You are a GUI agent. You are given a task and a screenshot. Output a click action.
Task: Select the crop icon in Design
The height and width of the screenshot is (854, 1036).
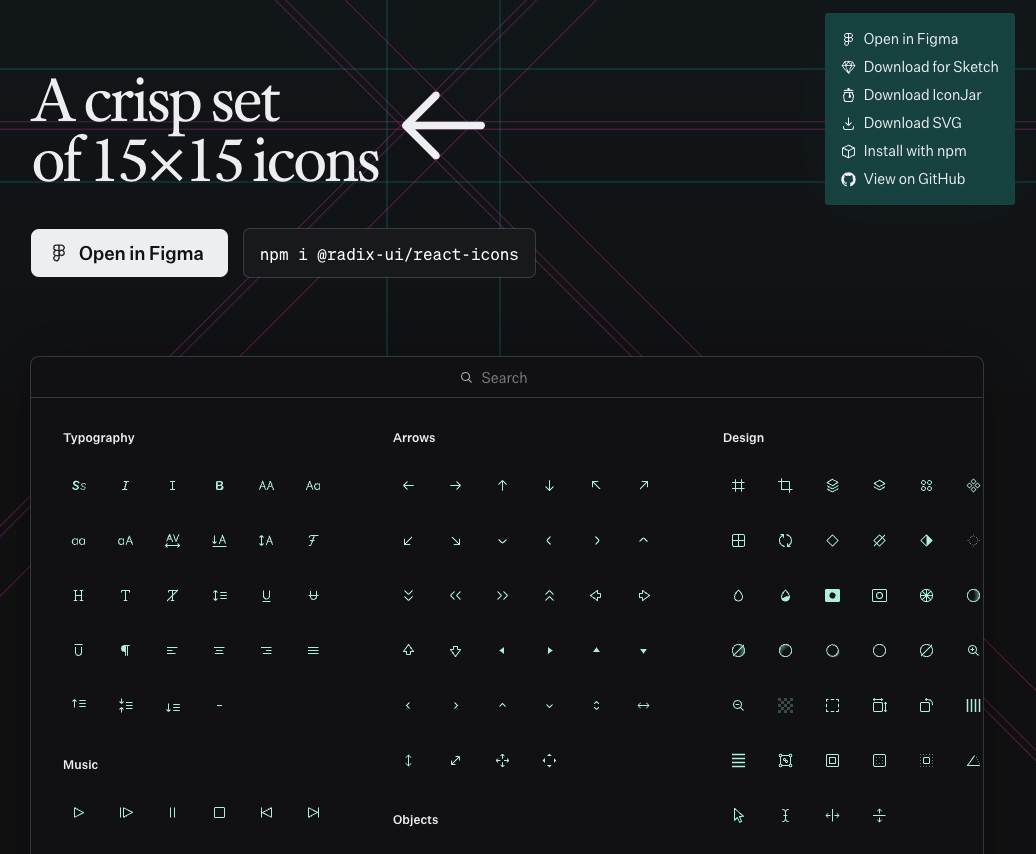[785, 486]
